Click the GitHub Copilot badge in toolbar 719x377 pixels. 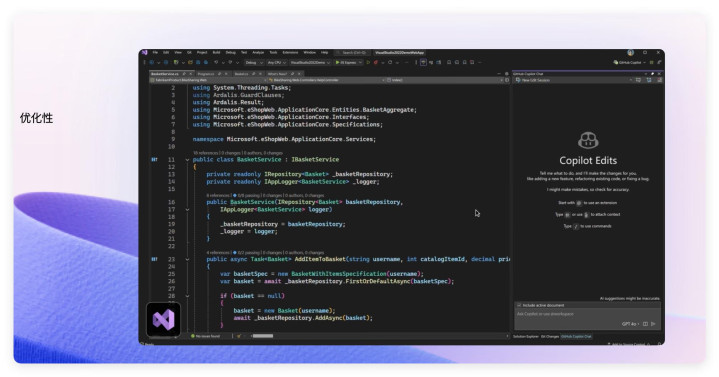point(629,62)
